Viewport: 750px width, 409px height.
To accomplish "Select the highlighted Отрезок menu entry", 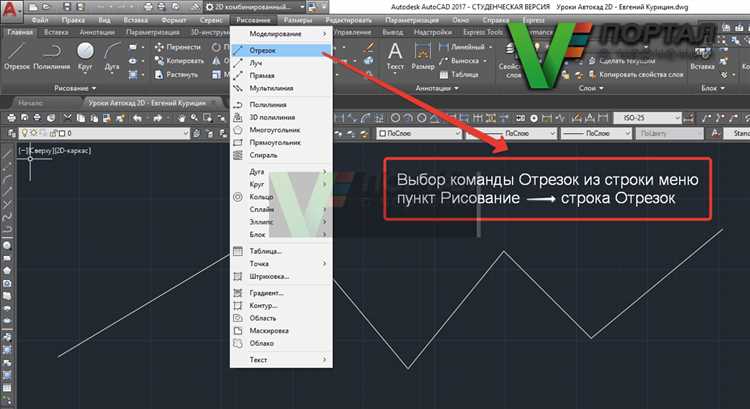I will click(281, 50).
